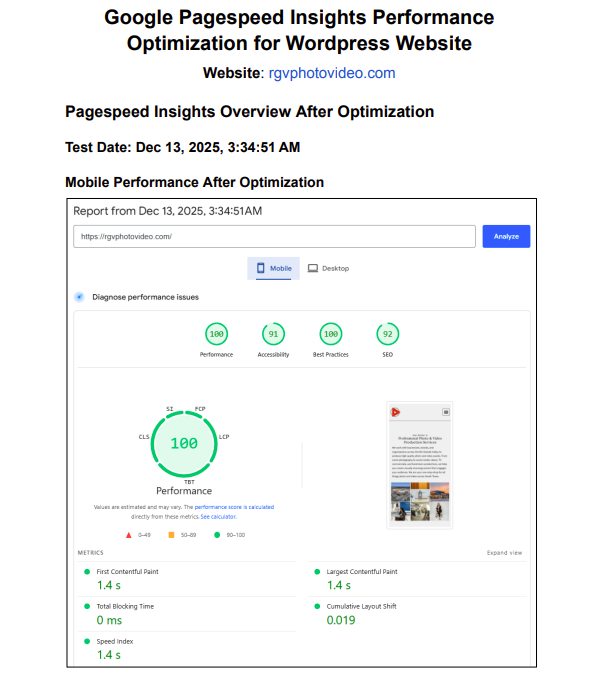Click the Diagnose performance issues icon
Screen dimensions: 602x678
79,297
